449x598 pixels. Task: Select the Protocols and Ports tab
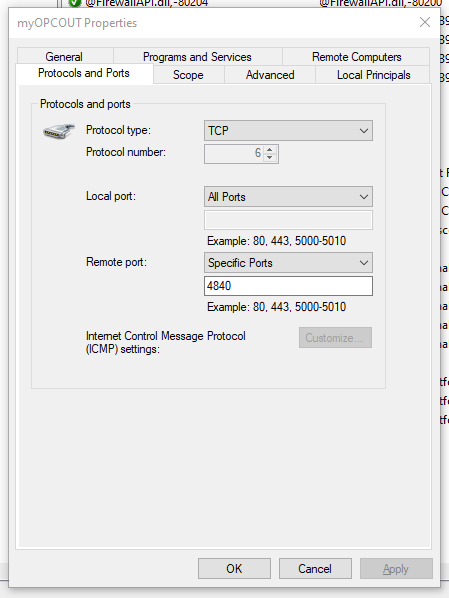click(84, 73)
